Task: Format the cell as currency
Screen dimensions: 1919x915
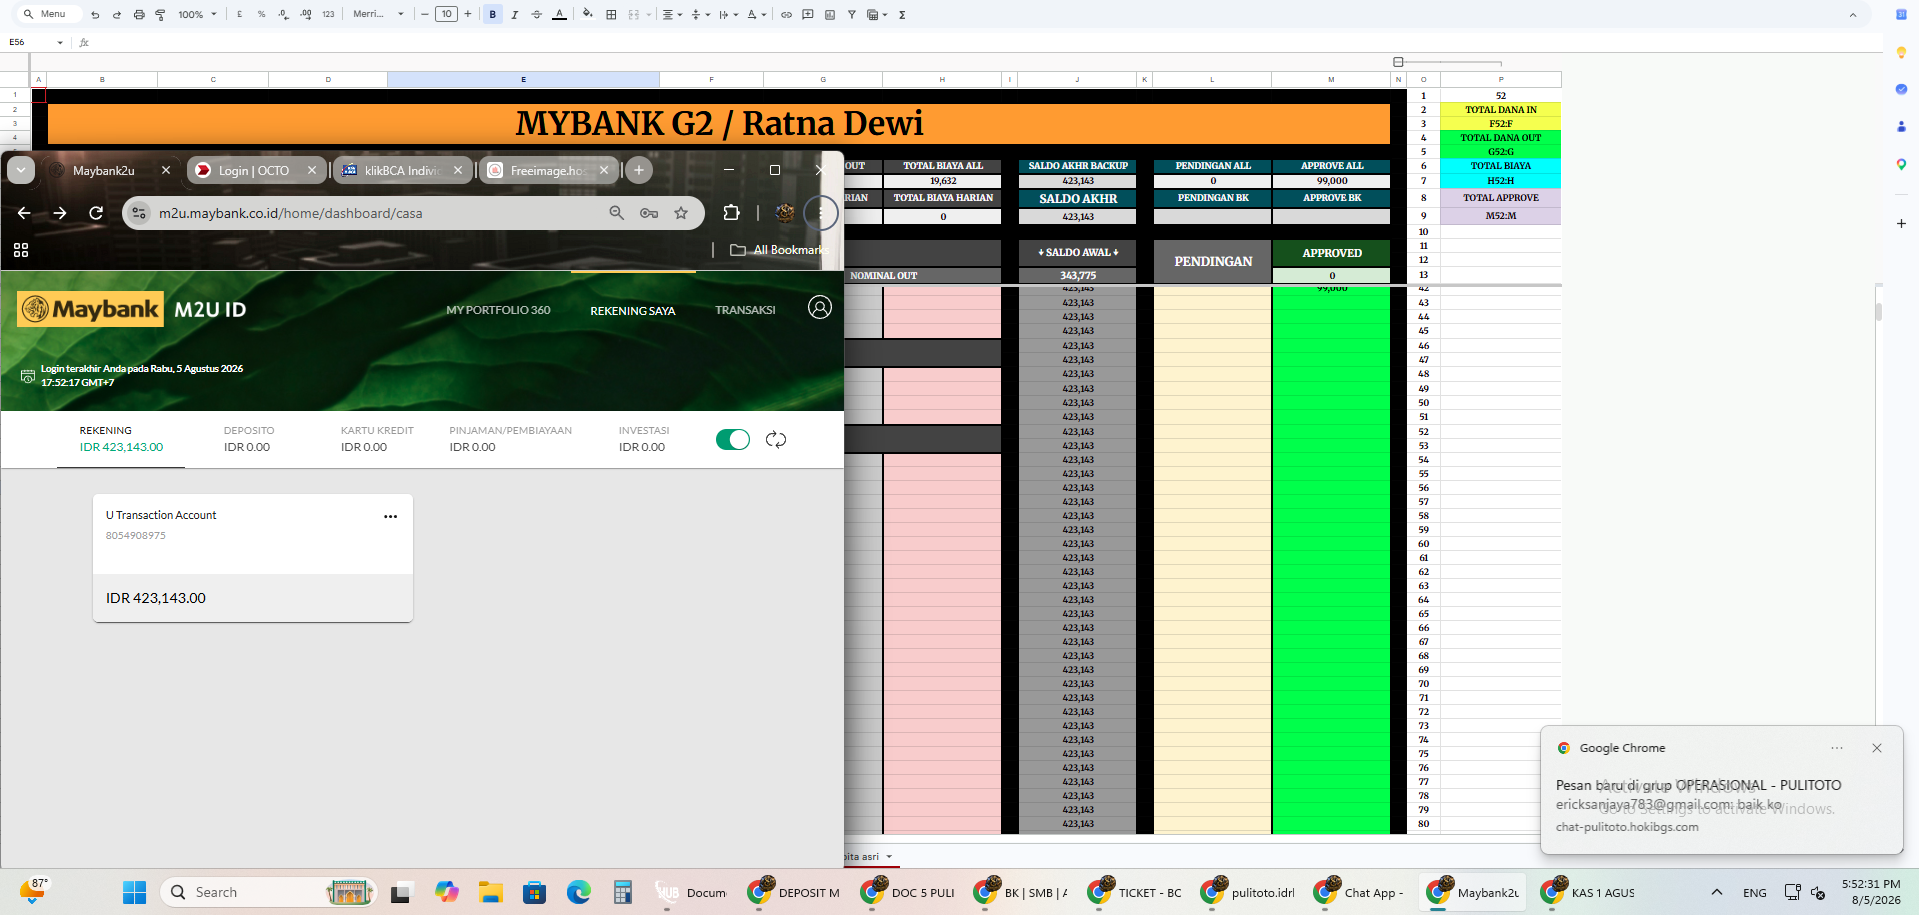Action: (x=240, y=15)
